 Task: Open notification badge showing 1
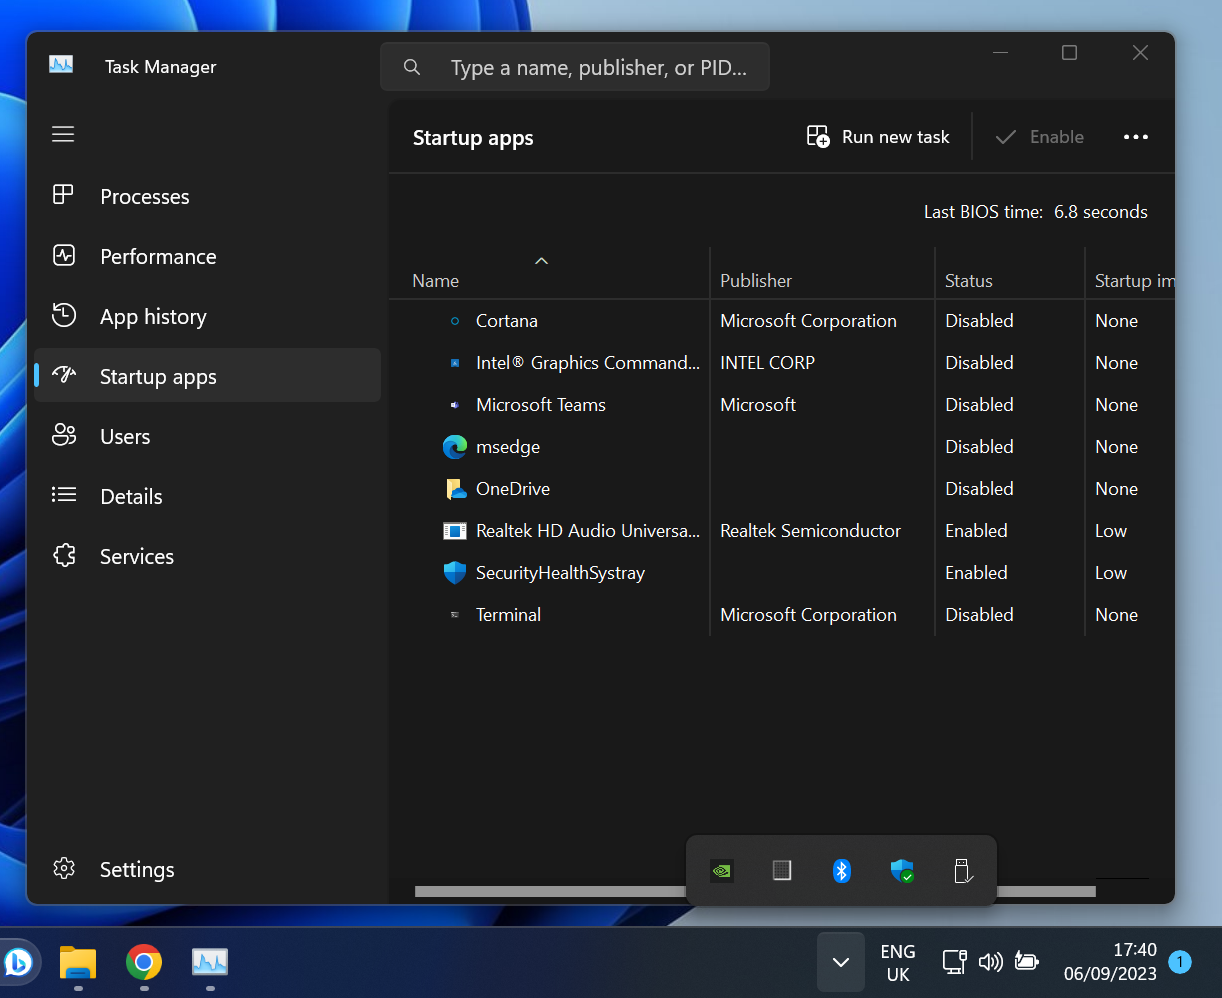pos(1180,962)
